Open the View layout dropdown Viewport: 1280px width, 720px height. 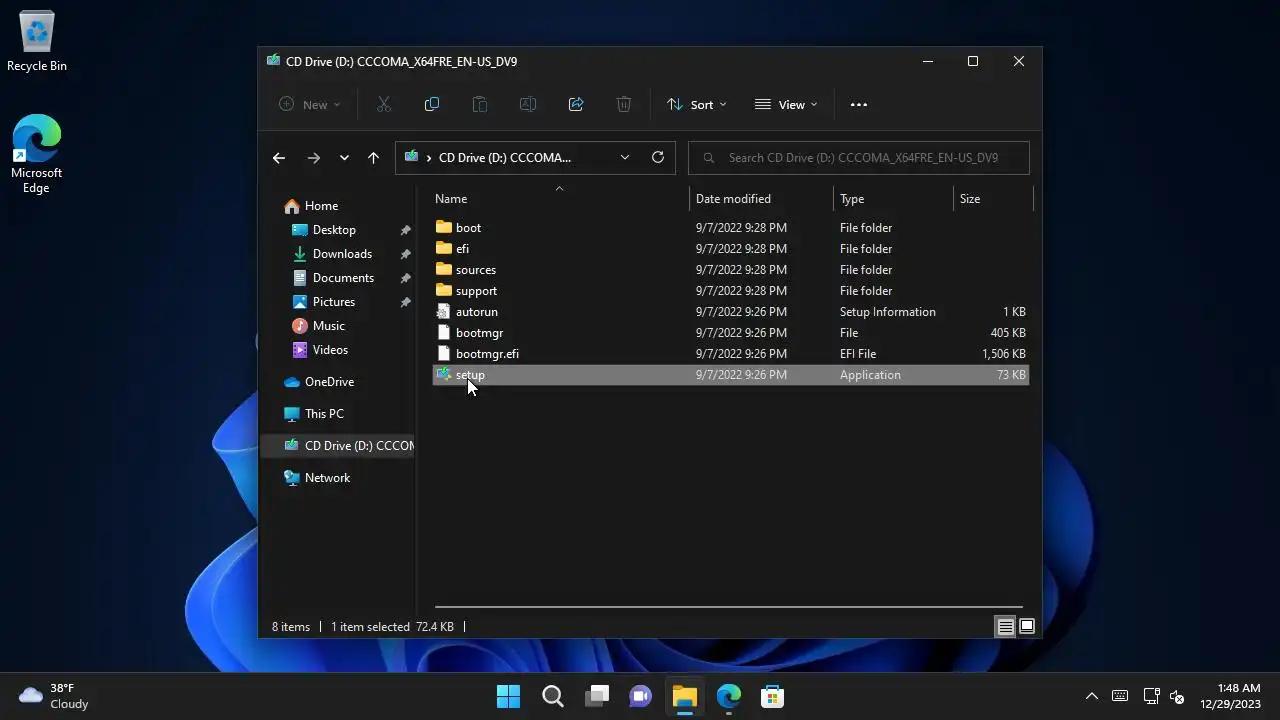coord(786,104)
